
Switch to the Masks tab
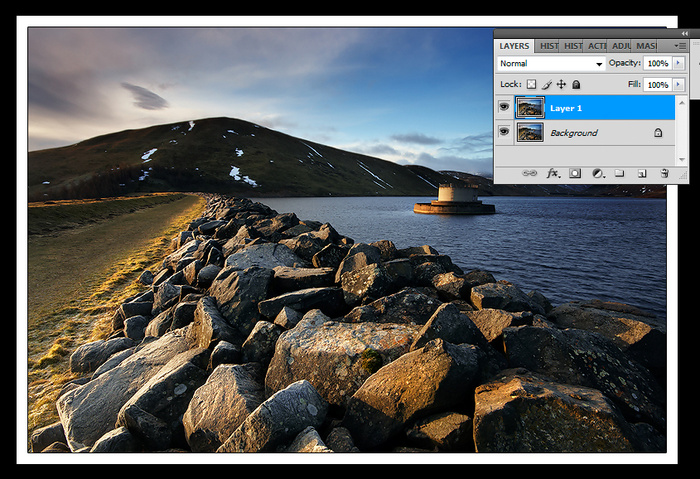click(646, 46)
